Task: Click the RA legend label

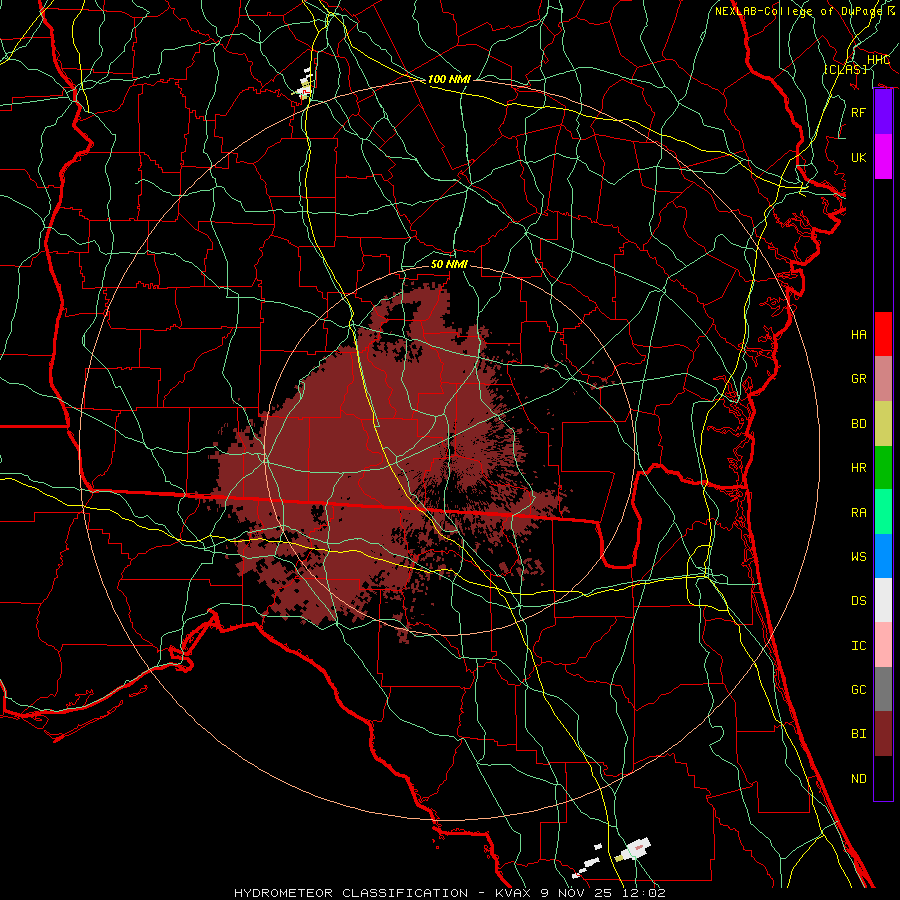Action: click(x=859, y=513)
